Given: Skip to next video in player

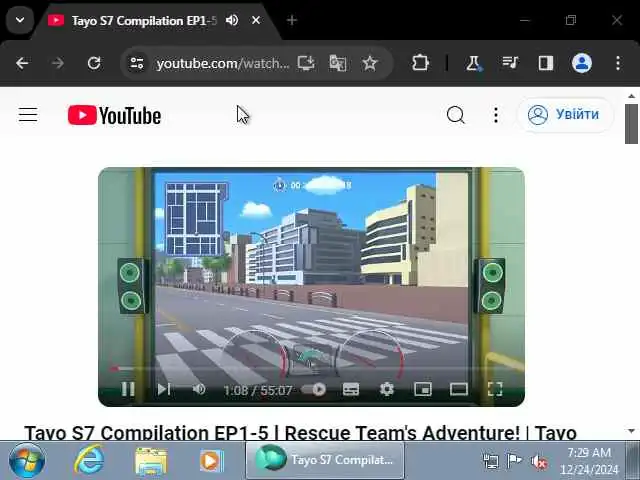Looking at the screenshot, I should coord(164,389).
